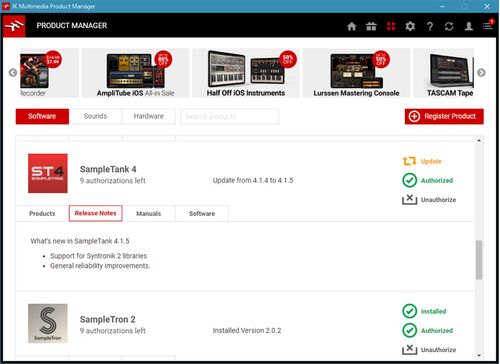Open help with the question mark icon
The width and height of the screenshot is (500, 364).
tap(430, 26)
